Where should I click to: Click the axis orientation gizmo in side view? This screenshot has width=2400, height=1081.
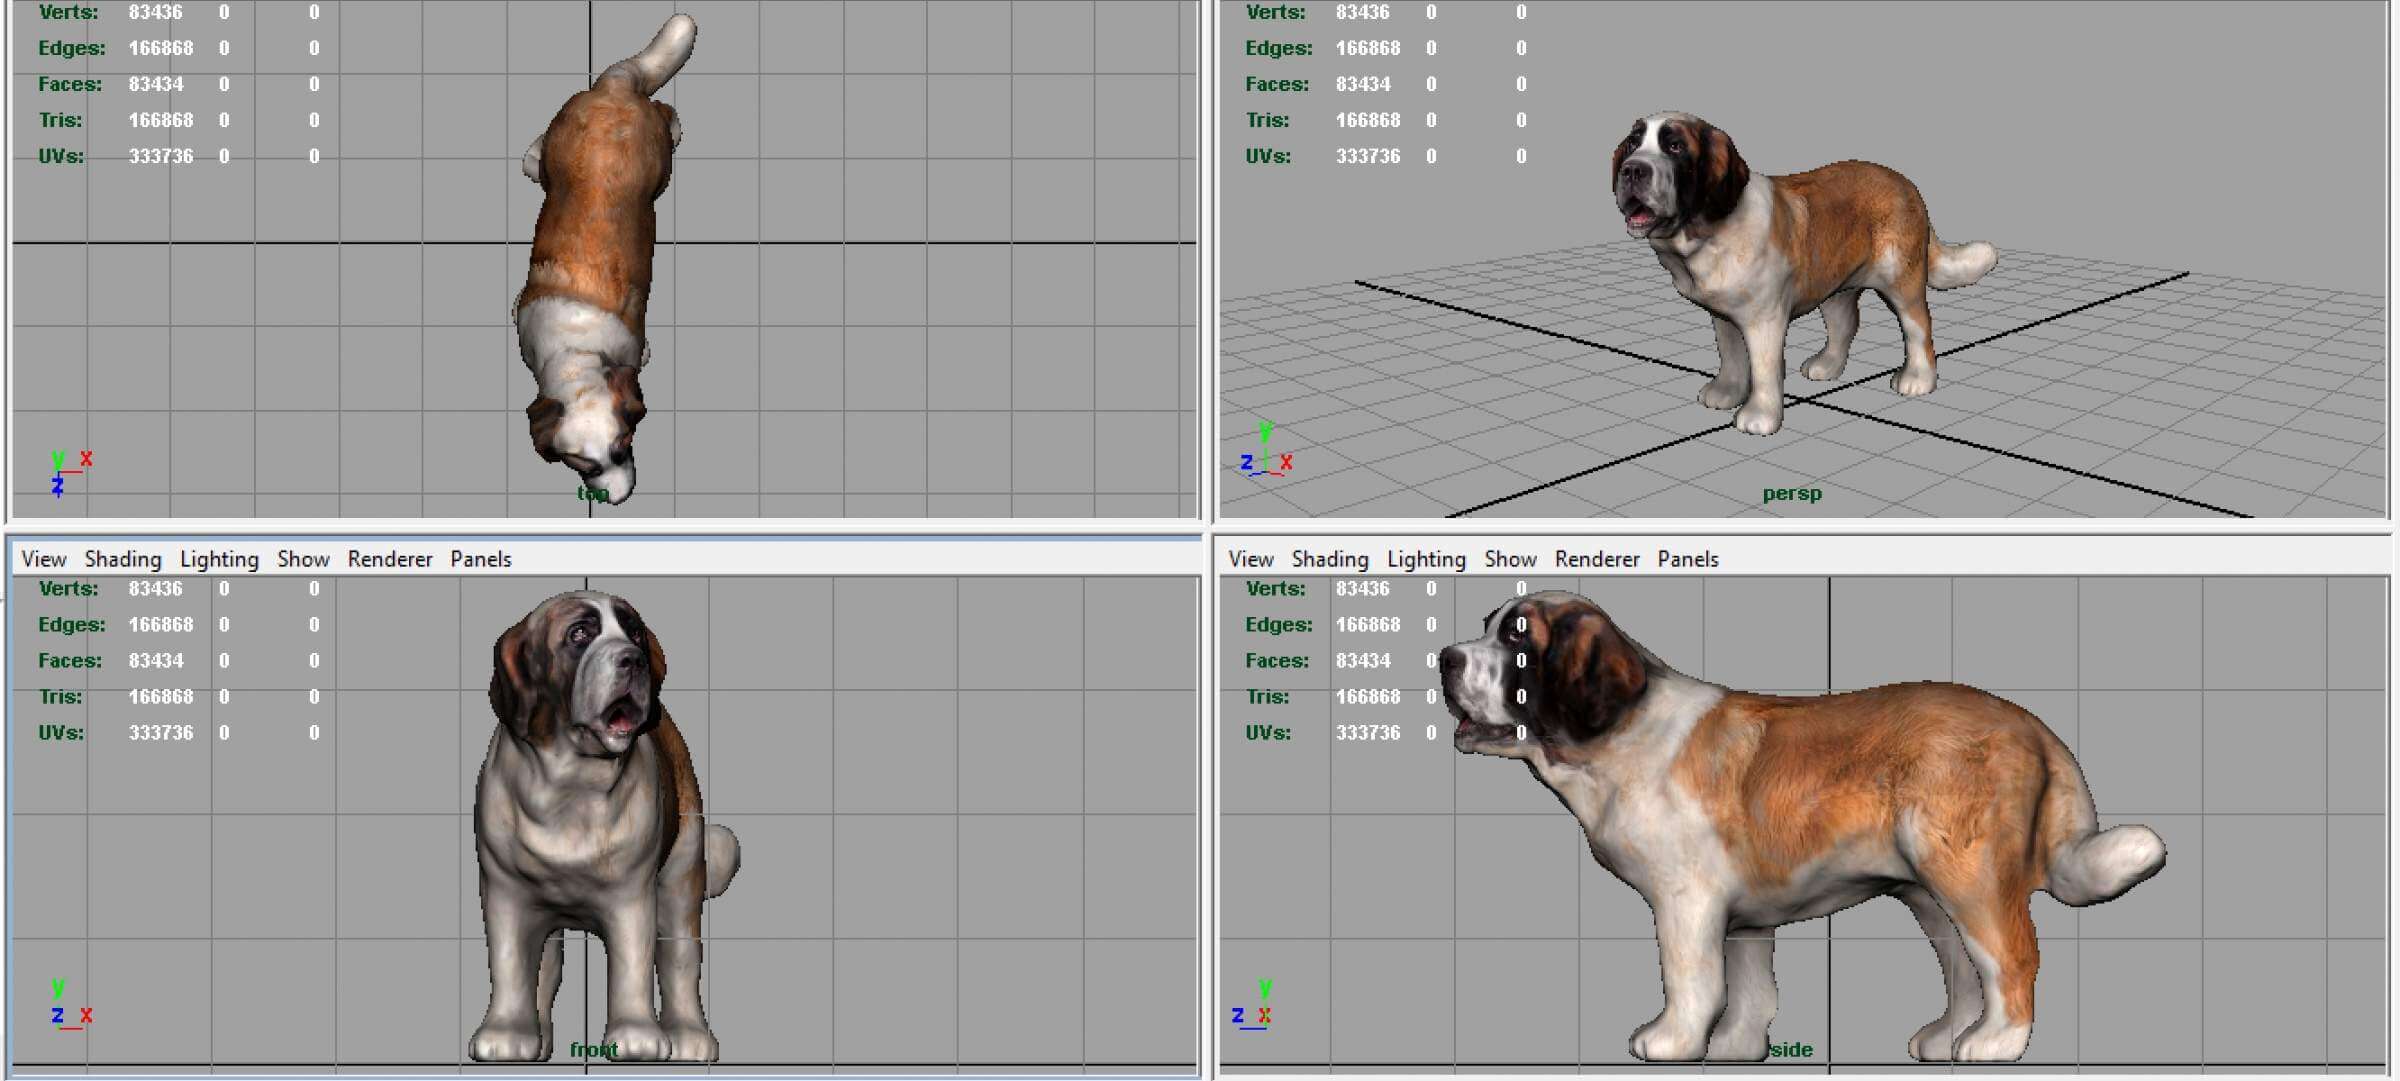pyautogui.click(x=1252, y=1004)
